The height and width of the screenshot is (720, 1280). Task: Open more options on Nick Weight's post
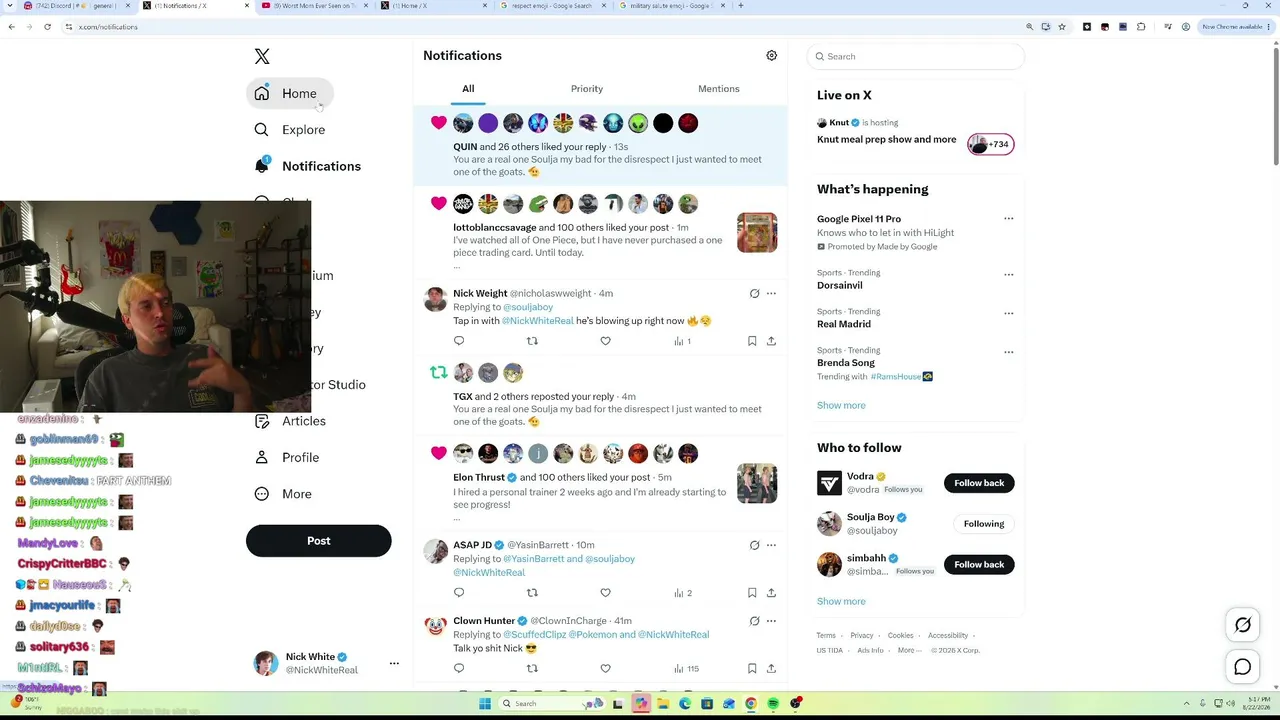click(x=771, y=293)
